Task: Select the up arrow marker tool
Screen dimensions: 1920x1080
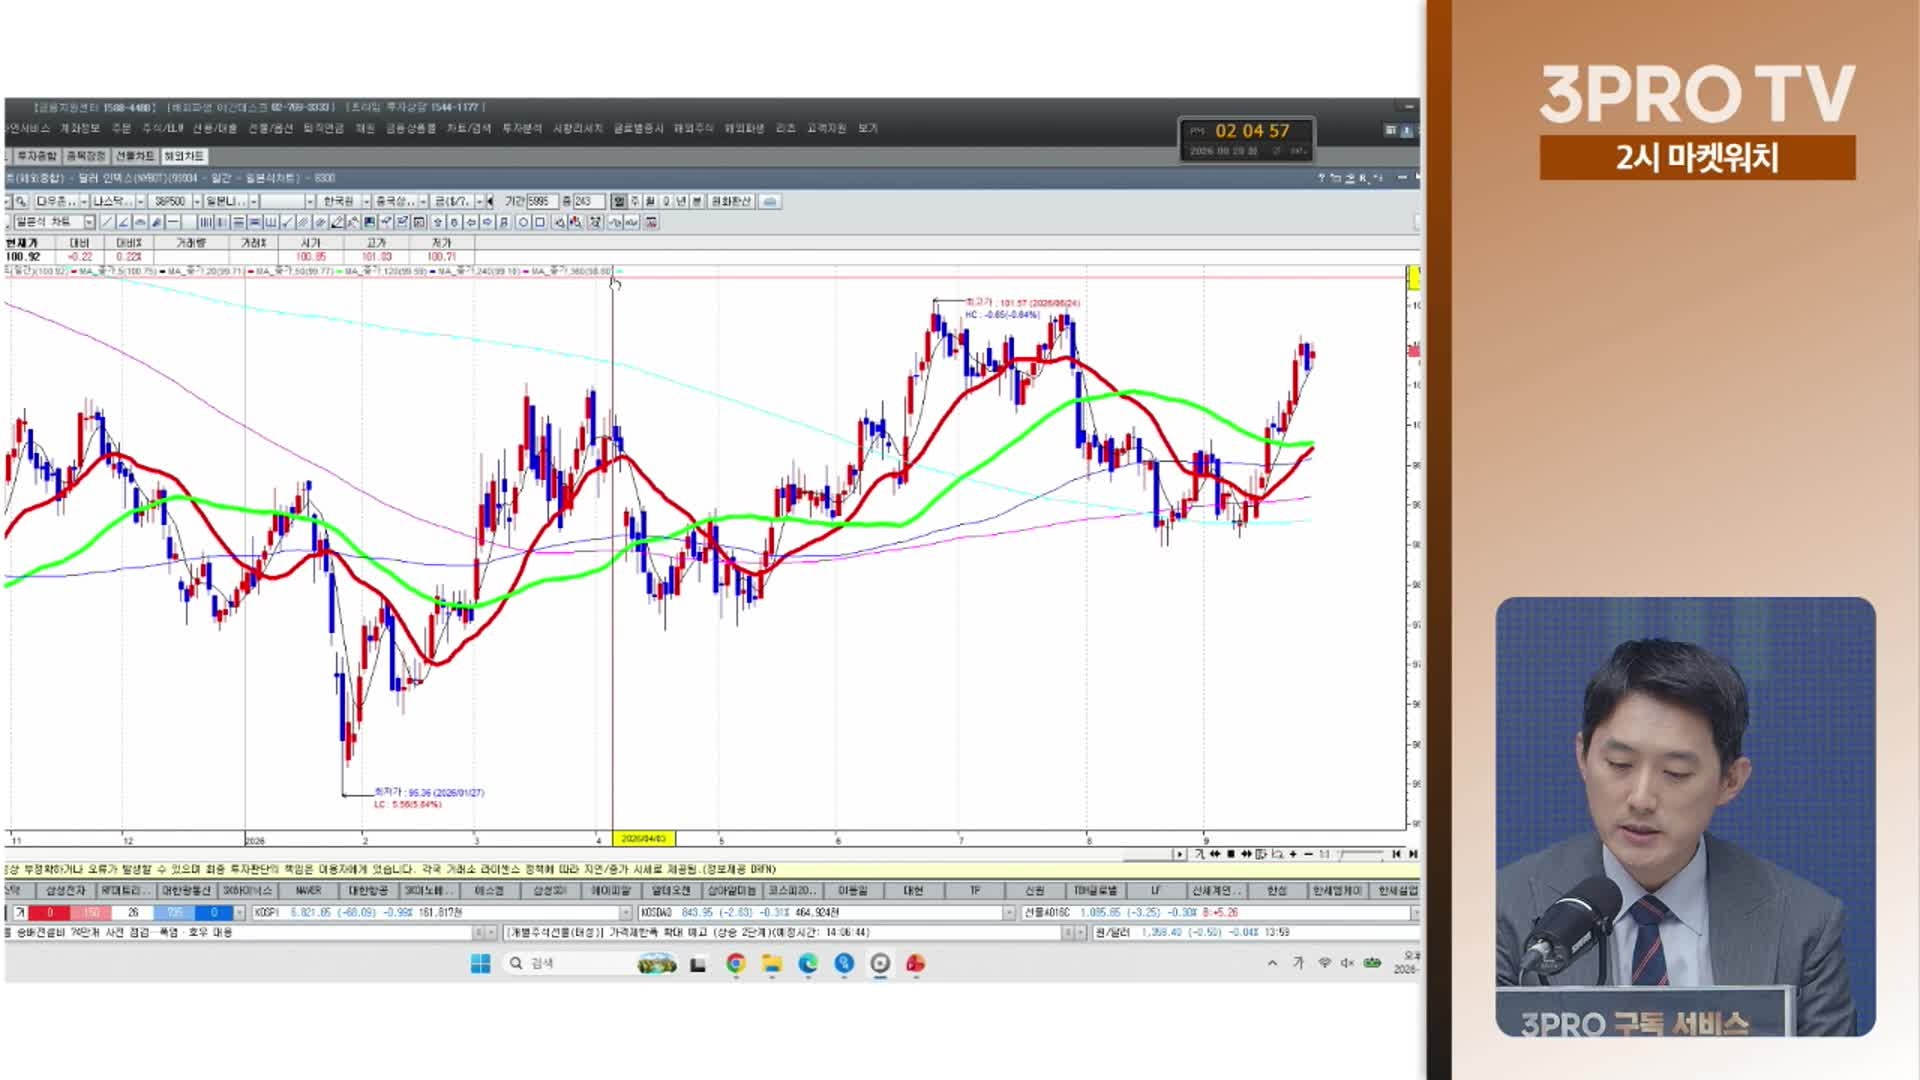Action: pos(438,222)
